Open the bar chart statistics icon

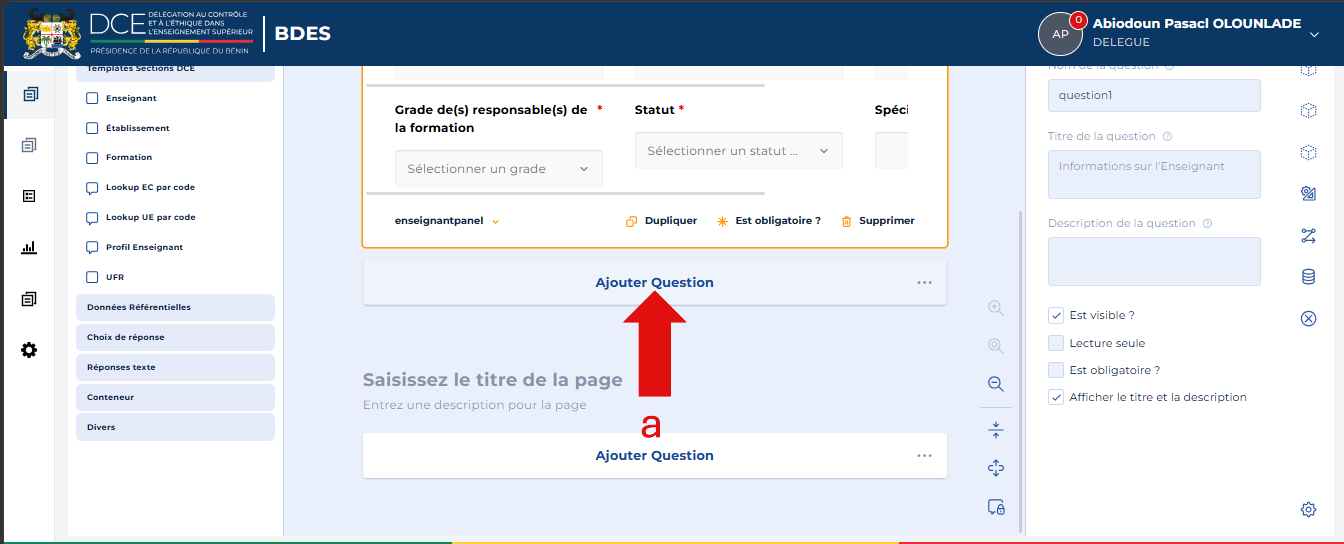click(29, 247)
